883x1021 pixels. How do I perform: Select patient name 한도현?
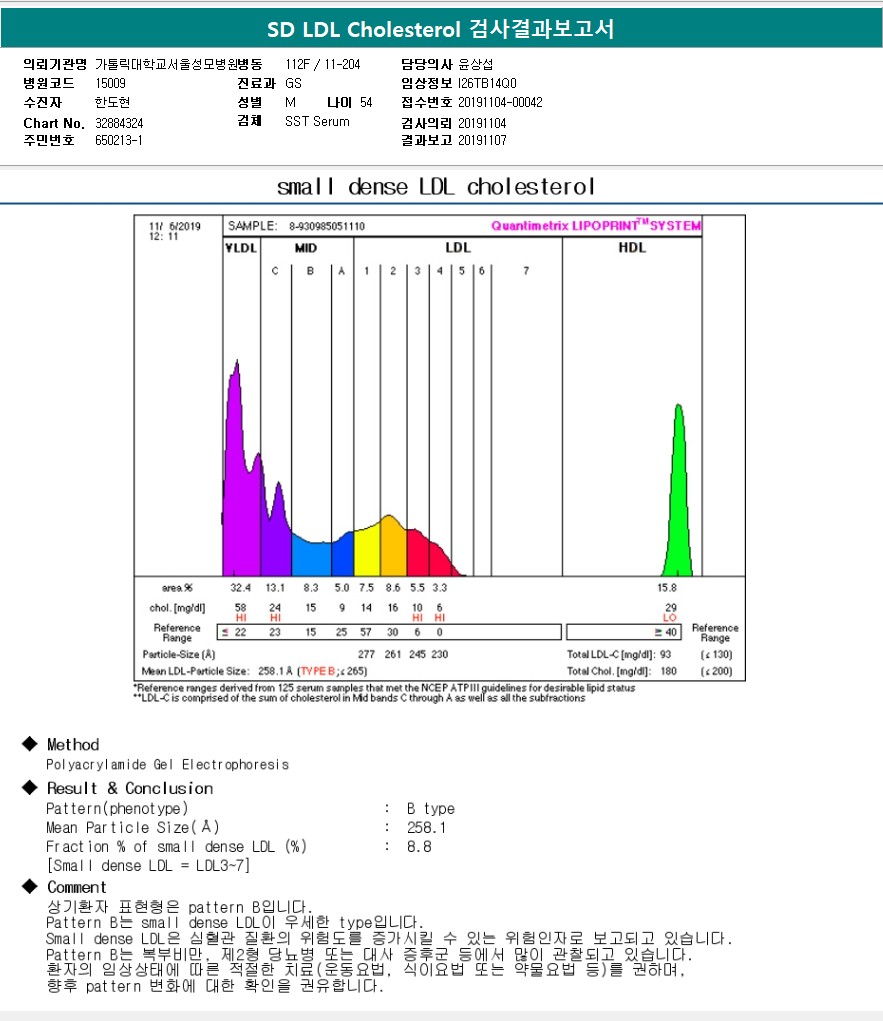[x=112, y=102]
